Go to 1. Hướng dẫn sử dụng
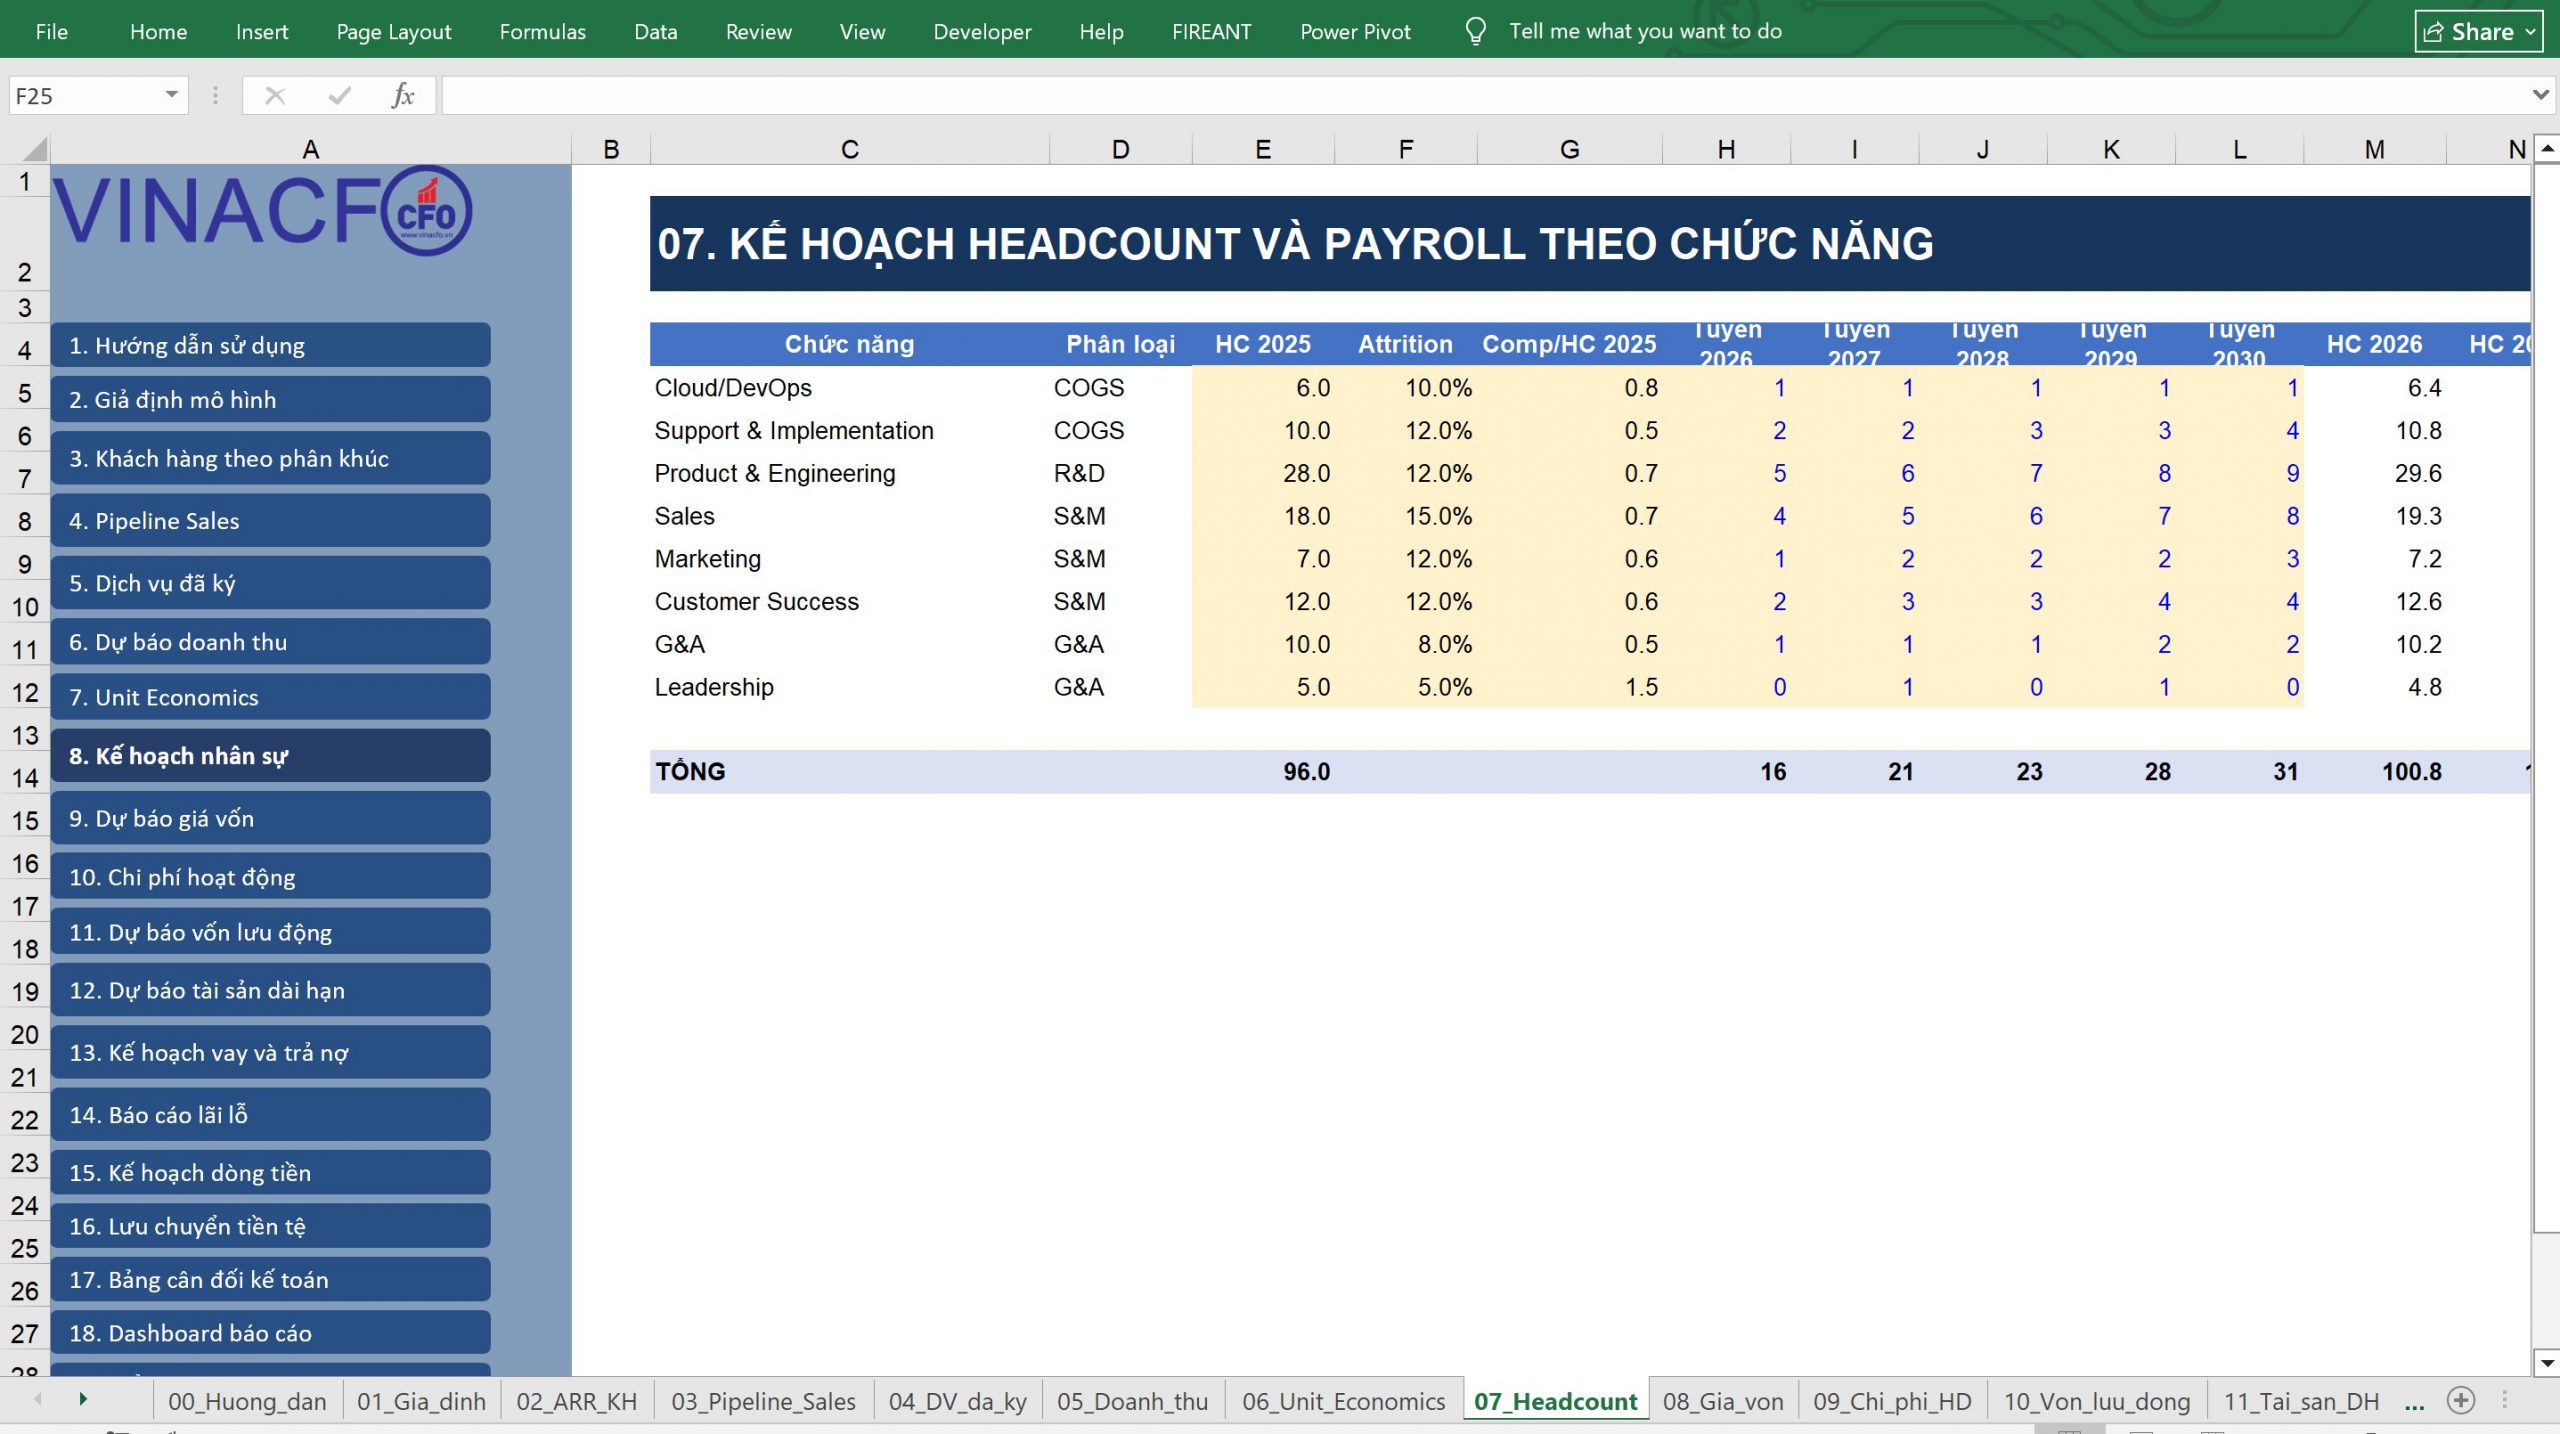Viewport: 2560px width, 1434px height. click(270, 345)
